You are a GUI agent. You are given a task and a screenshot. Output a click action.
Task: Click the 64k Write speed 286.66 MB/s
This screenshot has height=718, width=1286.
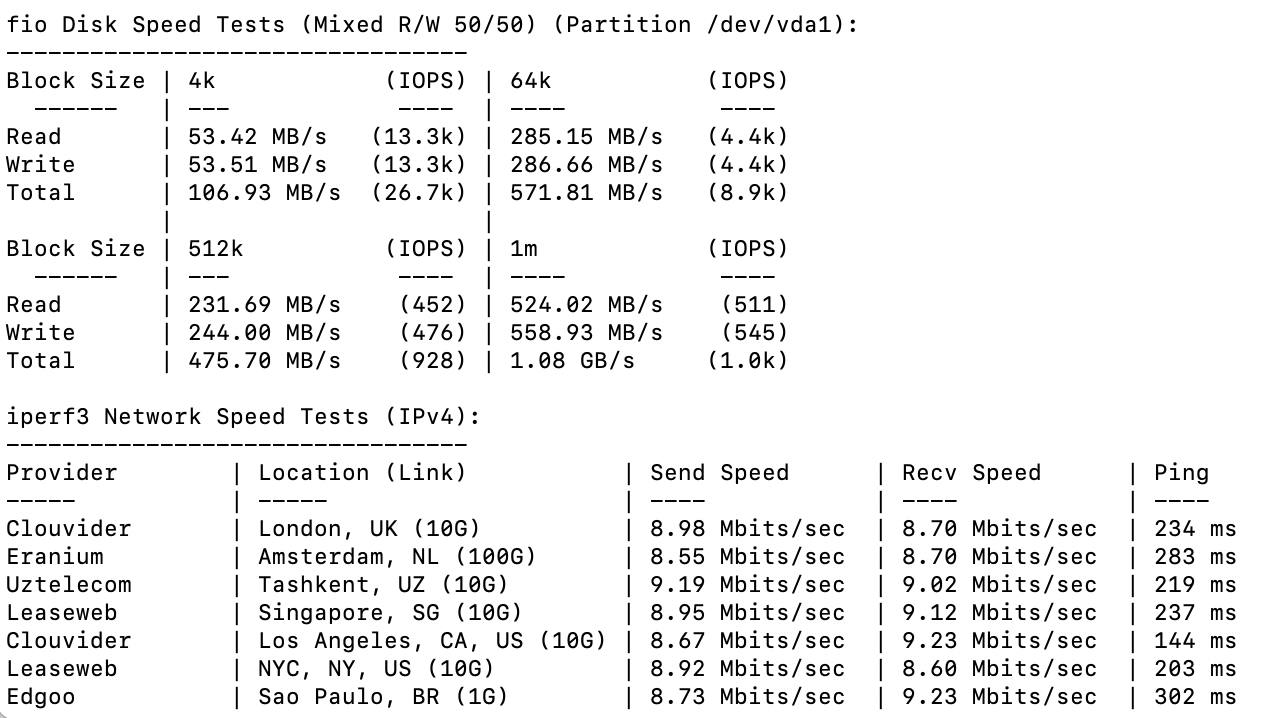tap(586, 165)
